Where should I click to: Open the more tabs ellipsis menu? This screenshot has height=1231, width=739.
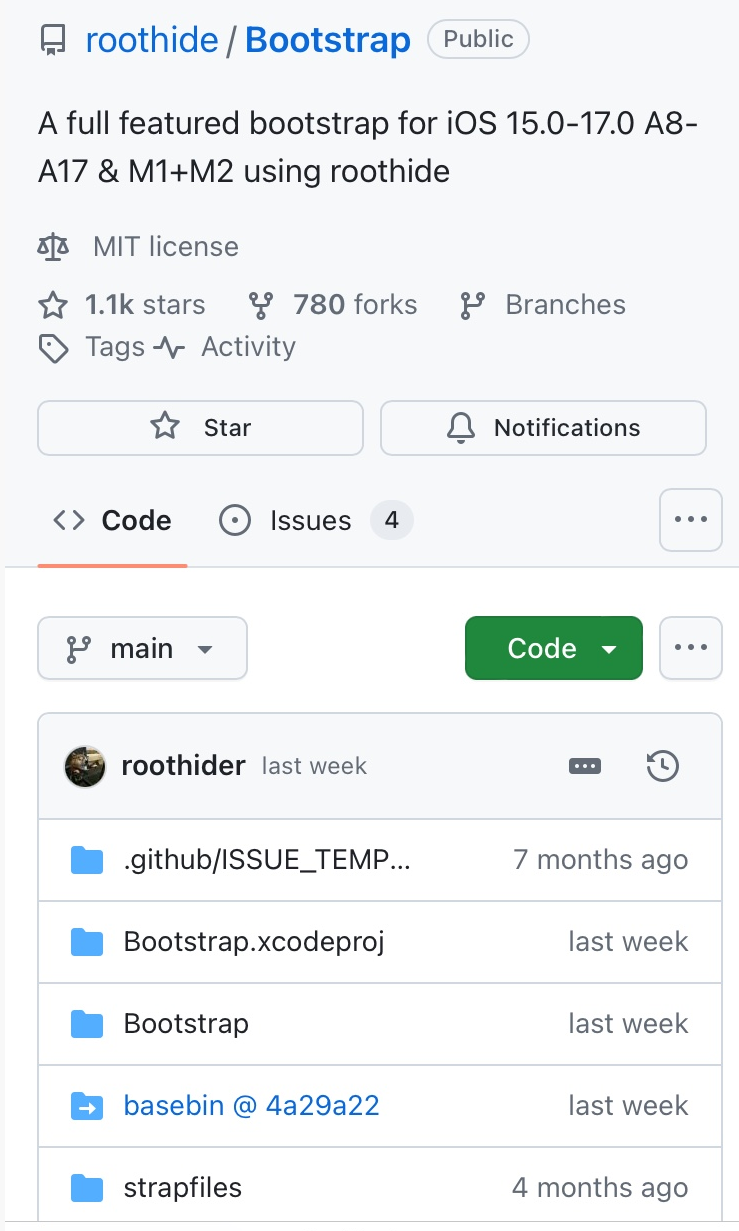pos(691,520)
